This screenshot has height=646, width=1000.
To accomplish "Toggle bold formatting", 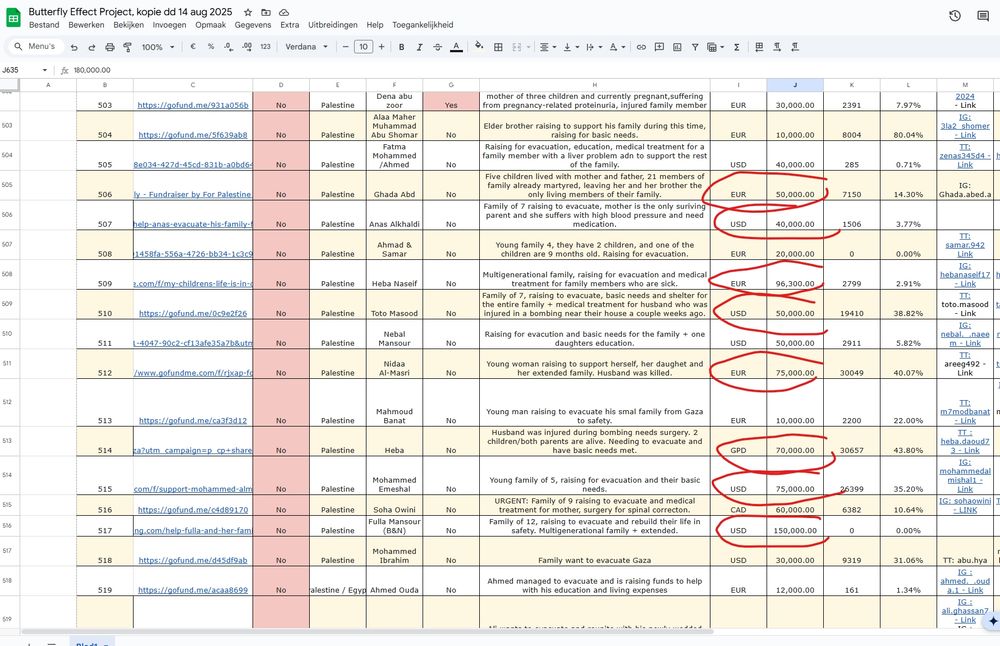I will point(401,47).
